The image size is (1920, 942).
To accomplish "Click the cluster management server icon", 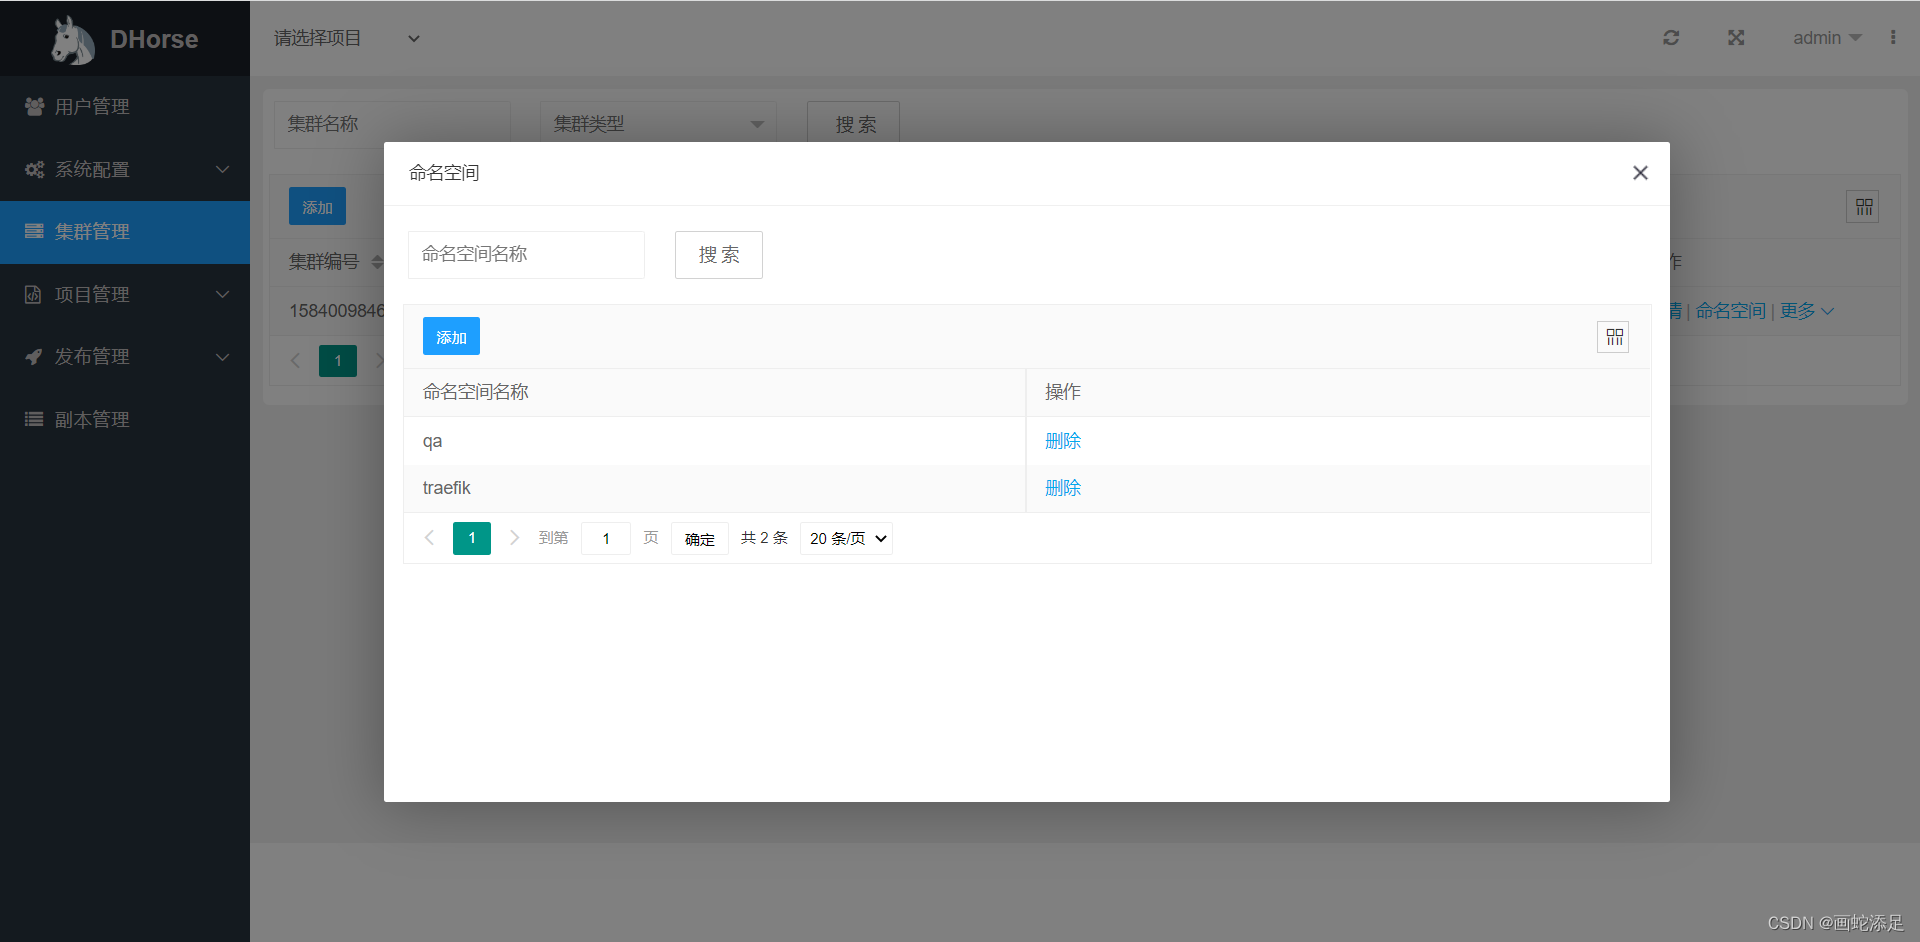I will click(x=34, y=231).
